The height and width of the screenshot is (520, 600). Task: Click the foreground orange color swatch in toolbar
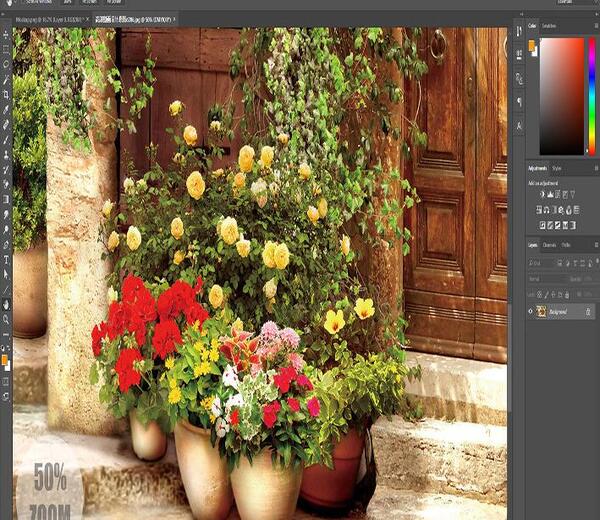click(4, 359)
